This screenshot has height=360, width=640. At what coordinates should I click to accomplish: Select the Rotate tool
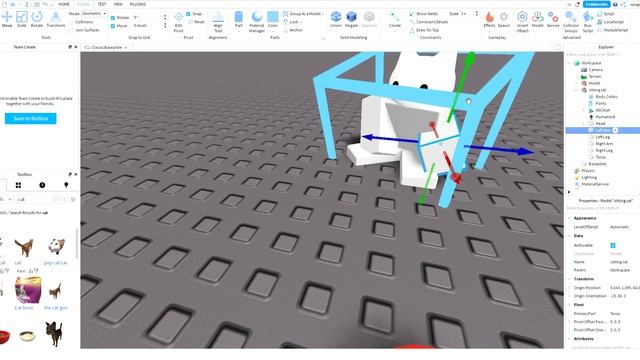(37, 20)
